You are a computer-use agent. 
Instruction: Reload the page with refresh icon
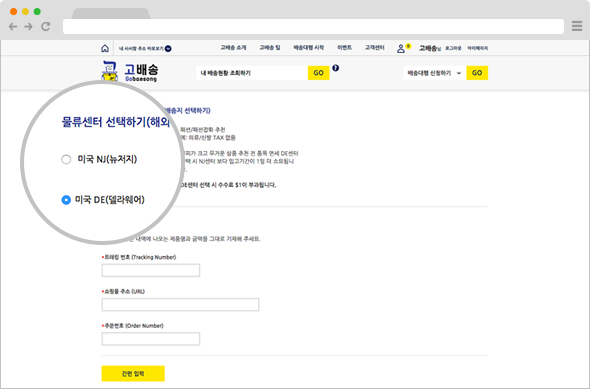point(46,26)
